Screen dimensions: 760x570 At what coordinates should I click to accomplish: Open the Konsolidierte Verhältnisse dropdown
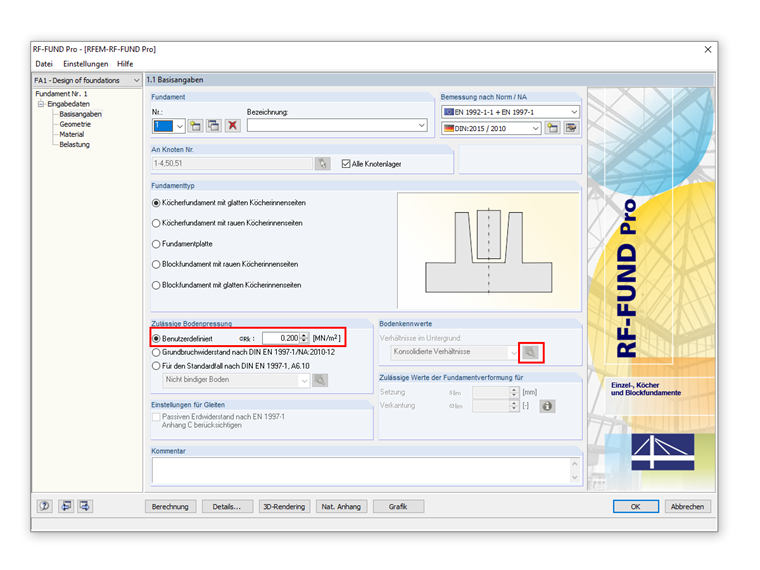pos(513,352)
